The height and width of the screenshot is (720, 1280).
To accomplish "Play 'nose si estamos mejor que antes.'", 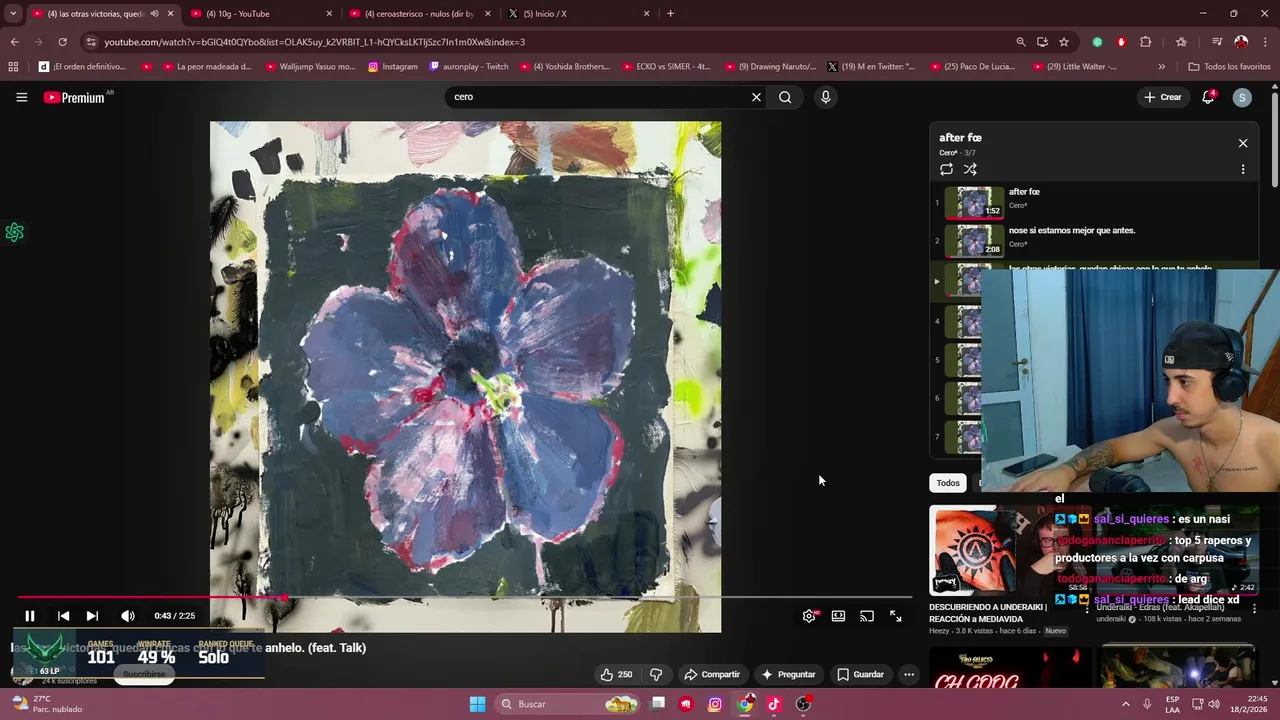I will (x=1095, y=241).
